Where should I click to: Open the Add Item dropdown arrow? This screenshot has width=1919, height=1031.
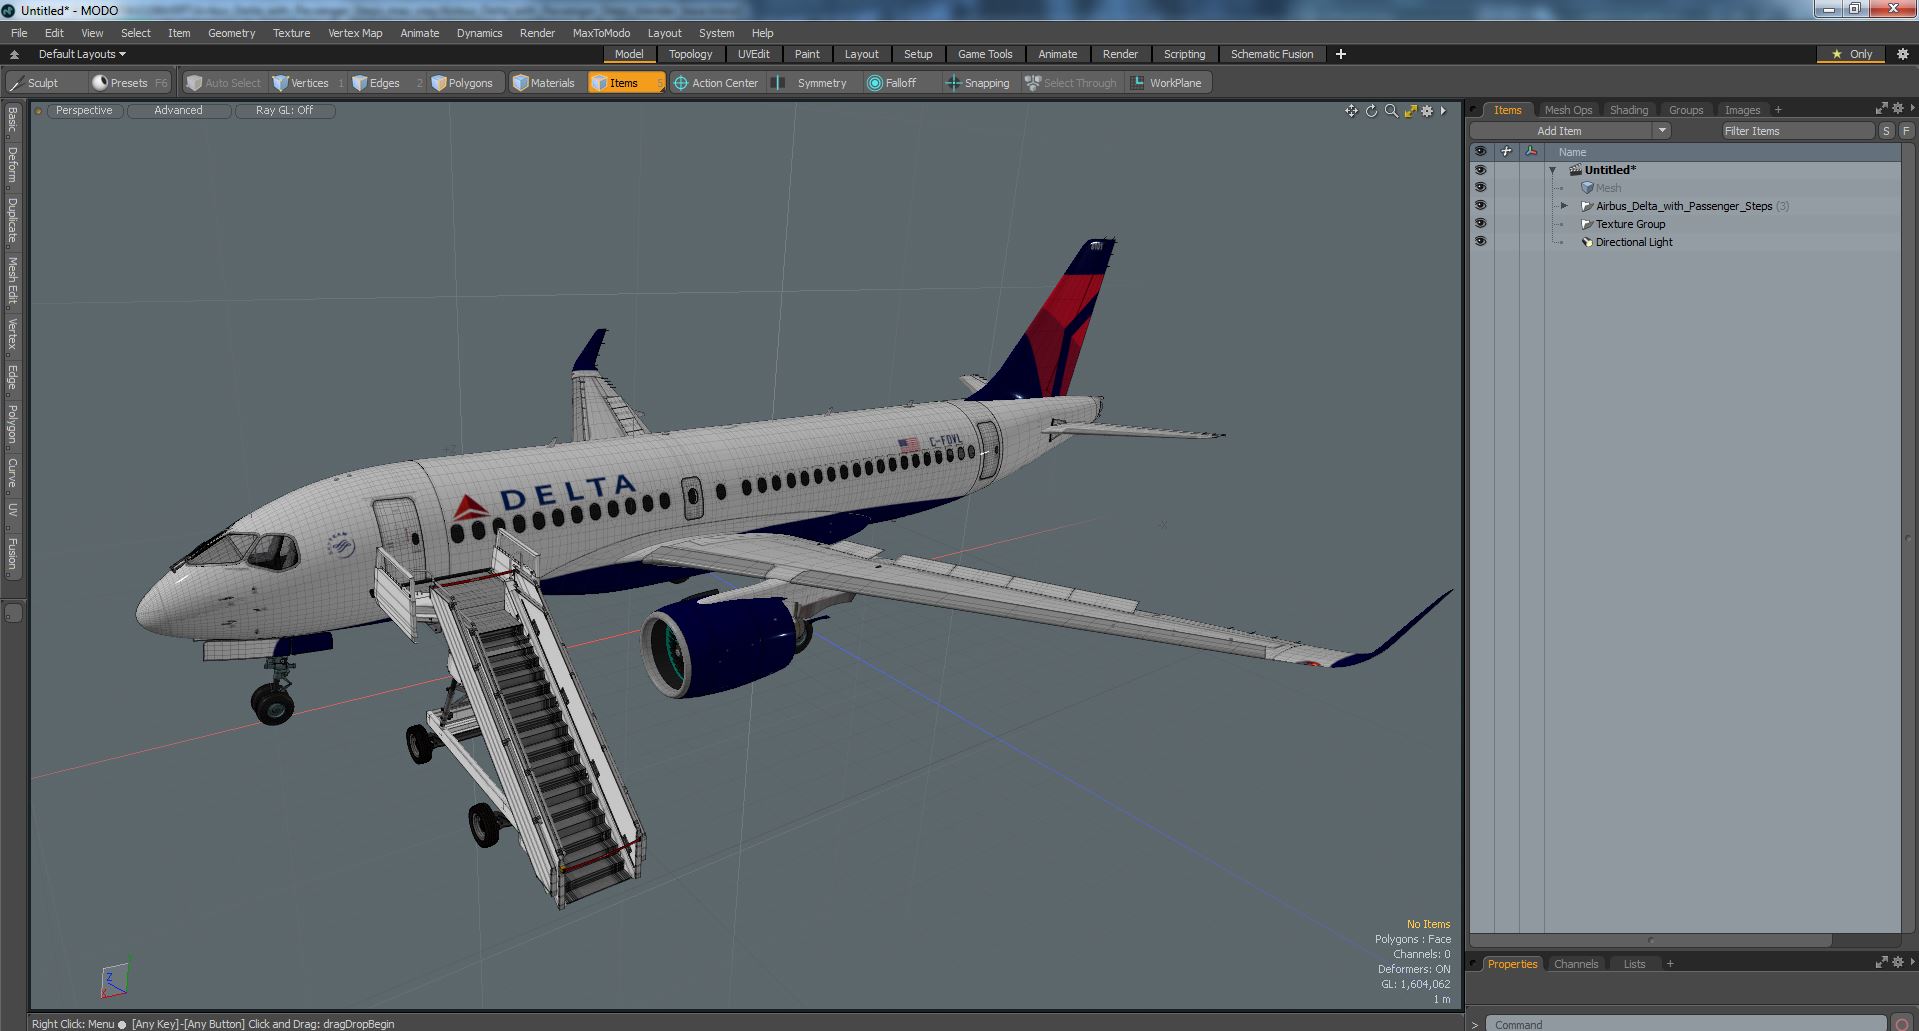pos(1662,131)
